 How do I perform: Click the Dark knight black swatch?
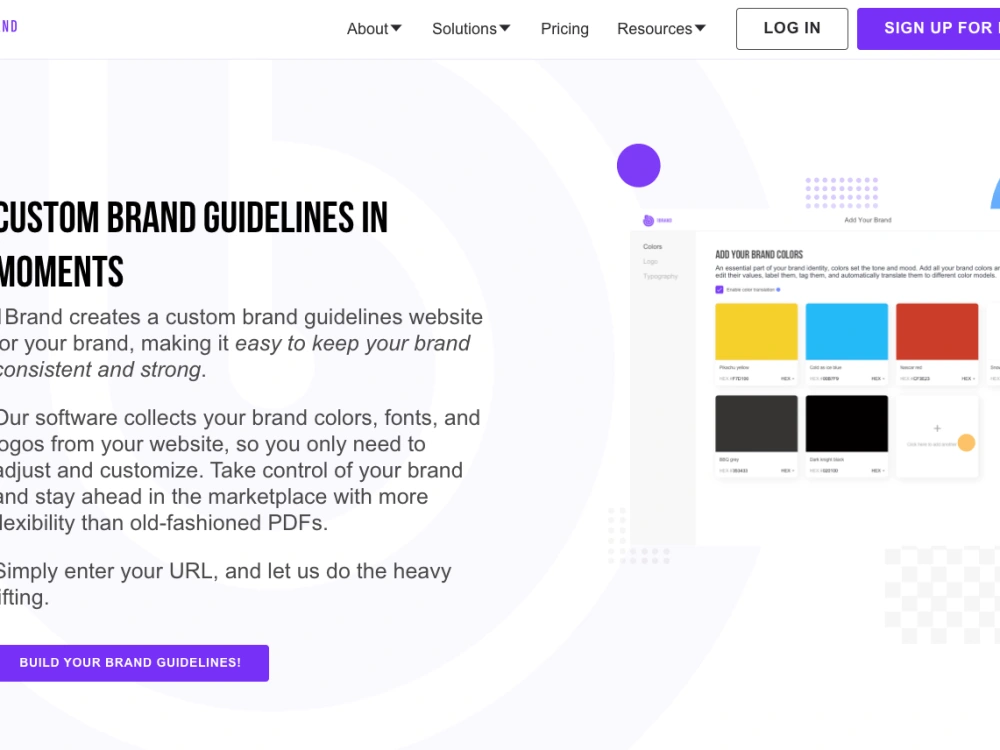(847, 423)
